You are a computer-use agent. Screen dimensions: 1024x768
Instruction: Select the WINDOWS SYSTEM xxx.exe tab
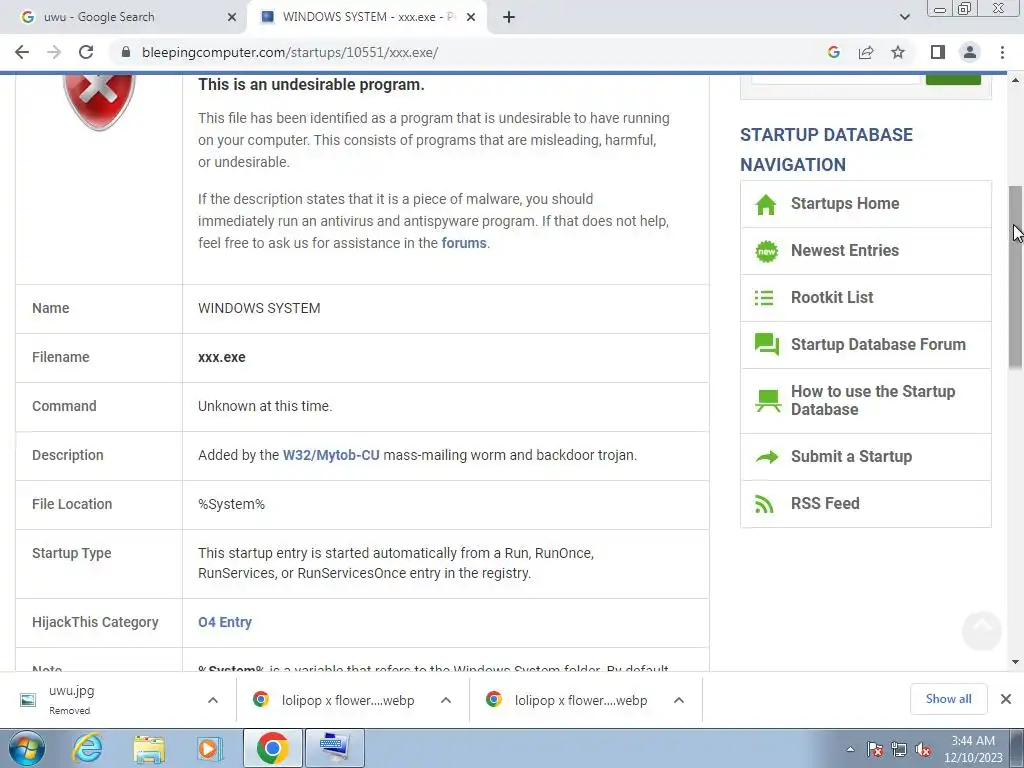point(367,17)
